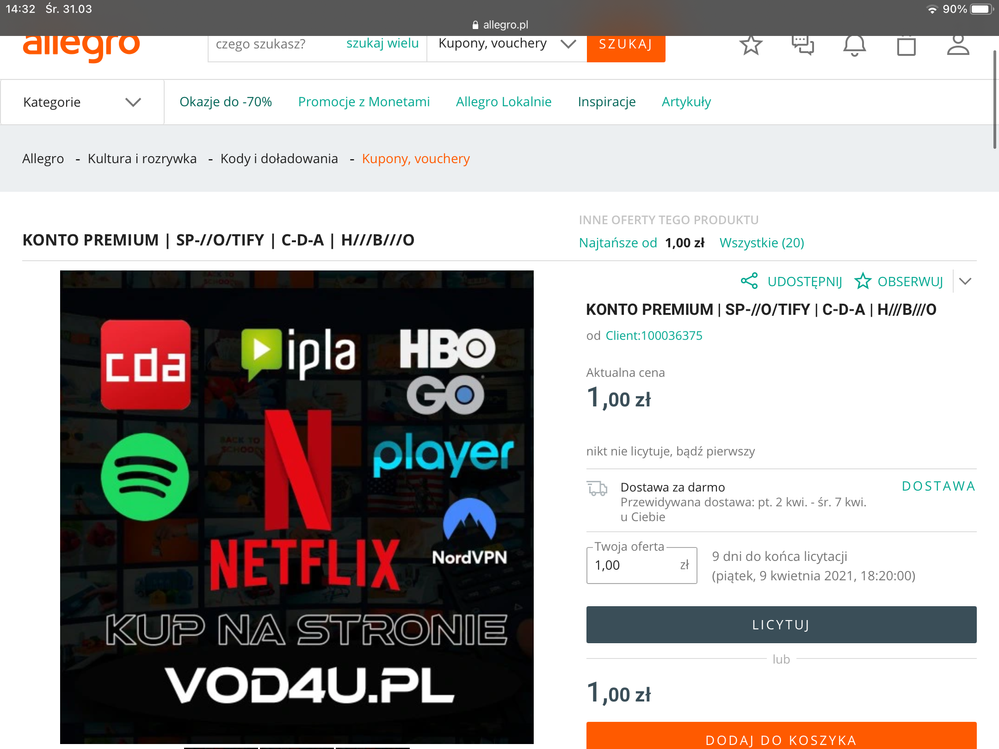Click Kultura i rozrywka breadcrumb
Screen dimensions: 999x749
tap(142, 159)
